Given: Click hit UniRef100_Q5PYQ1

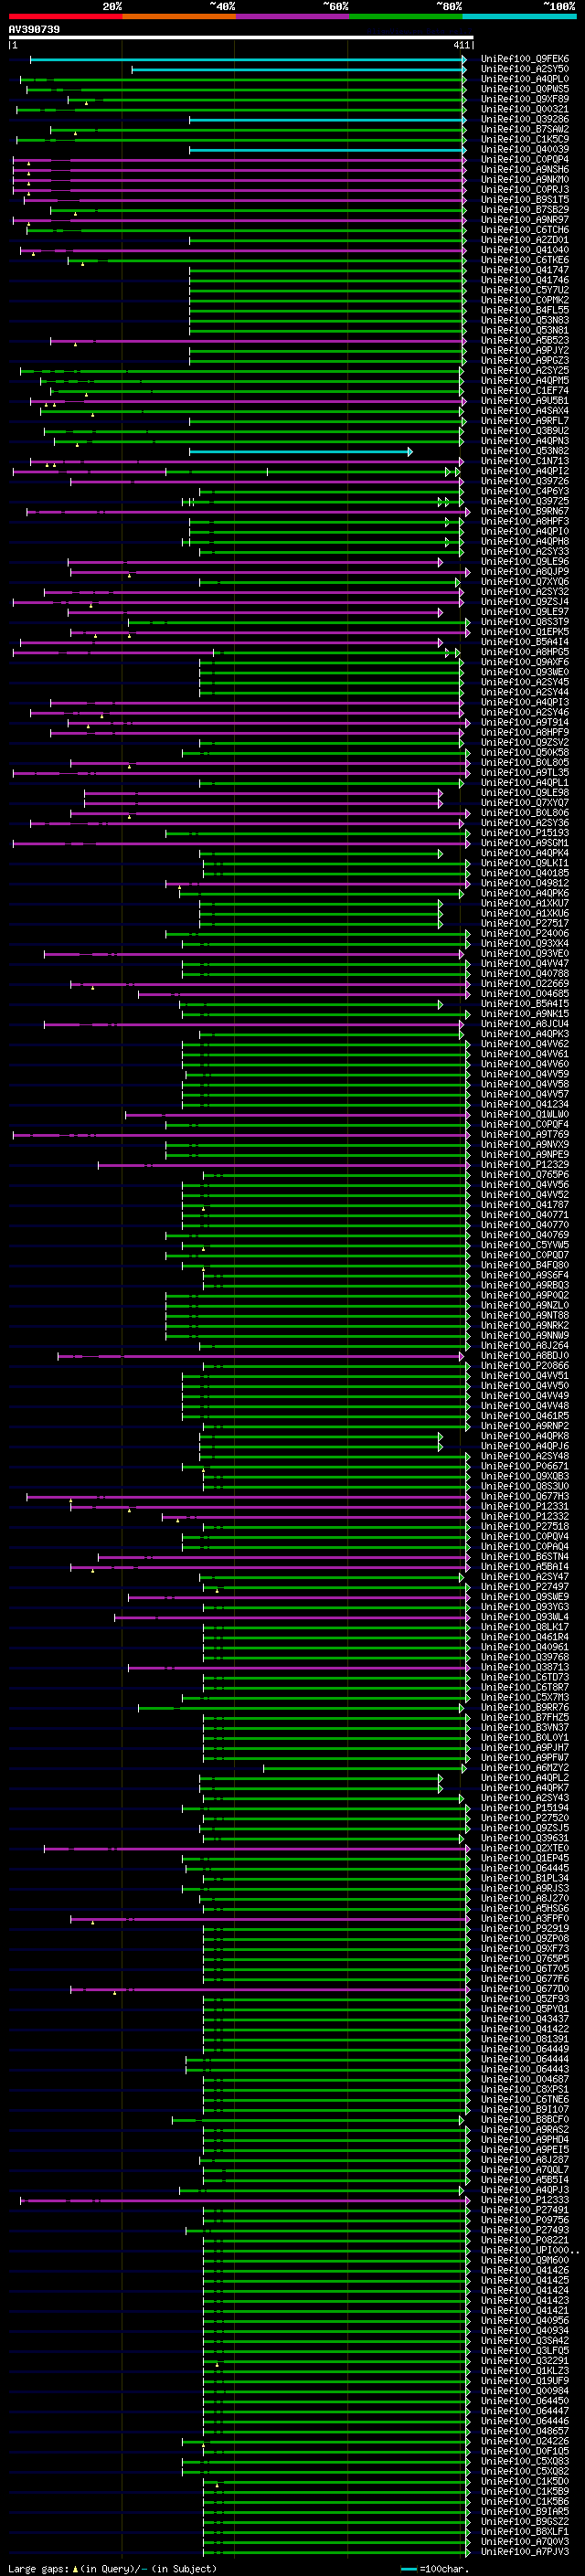Looking at the screenshot, I should (525, 2009).
